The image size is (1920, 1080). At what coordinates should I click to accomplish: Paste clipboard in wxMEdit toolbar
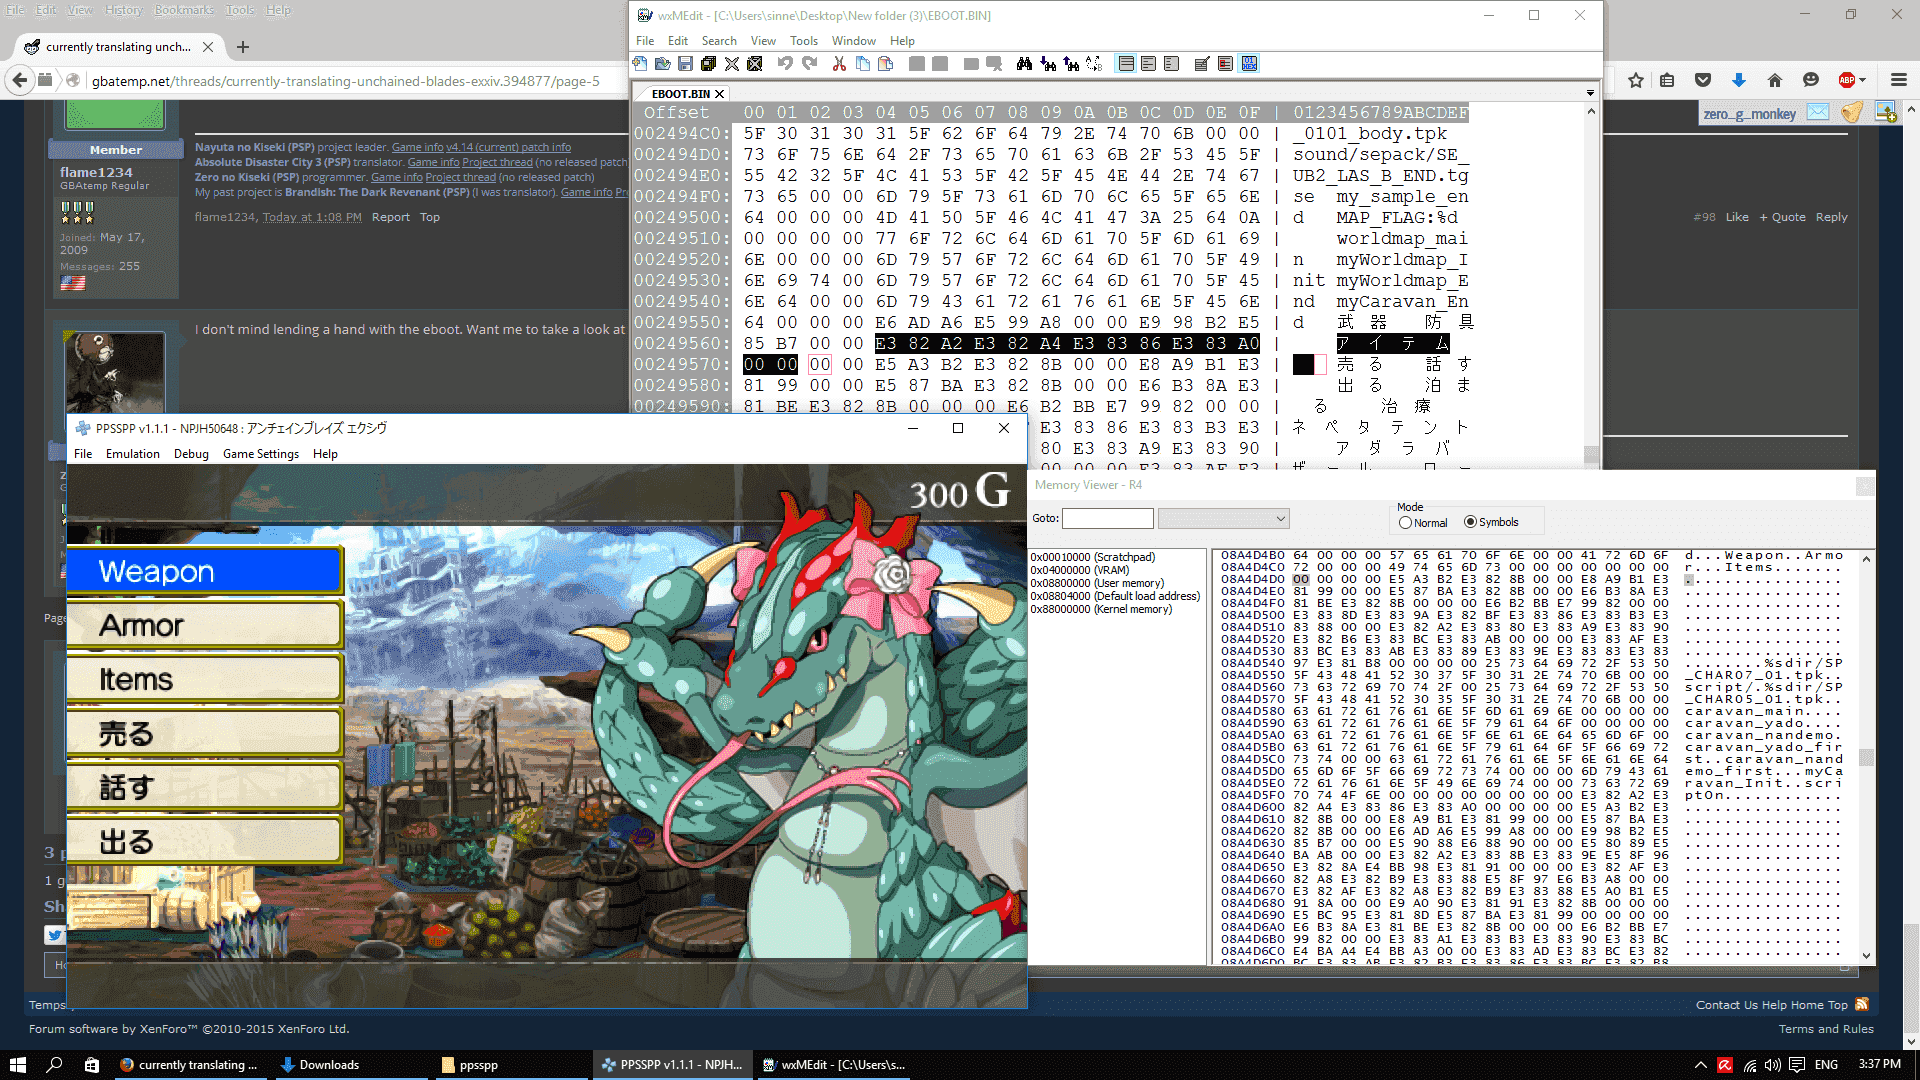(885, 64)
